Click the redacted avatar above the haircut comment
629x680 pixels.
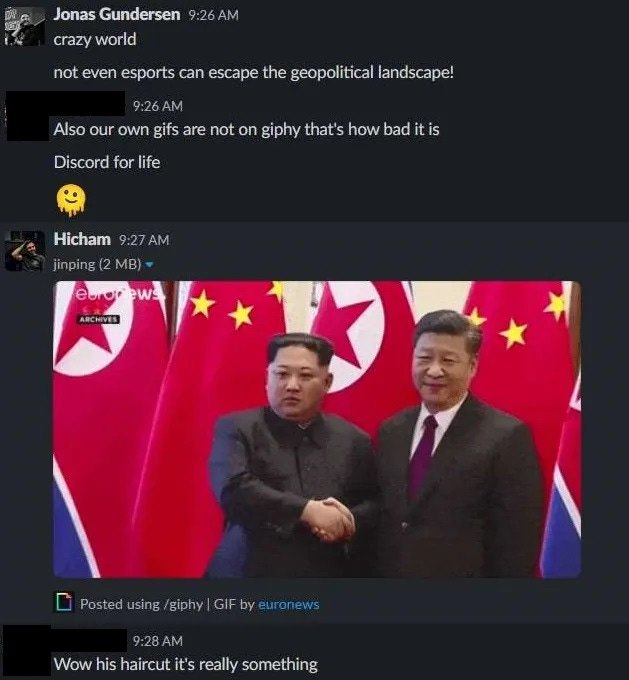click(26, 651)
